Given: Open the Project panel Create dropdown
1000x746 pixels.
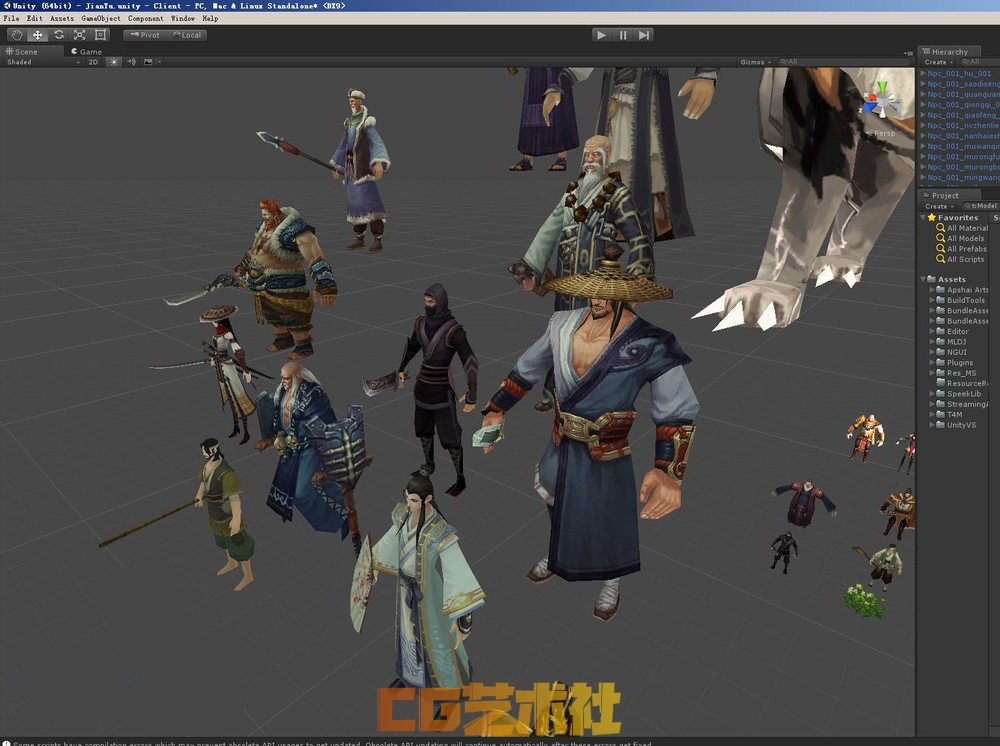Looking at the screenshot, I should click(939, 206).
